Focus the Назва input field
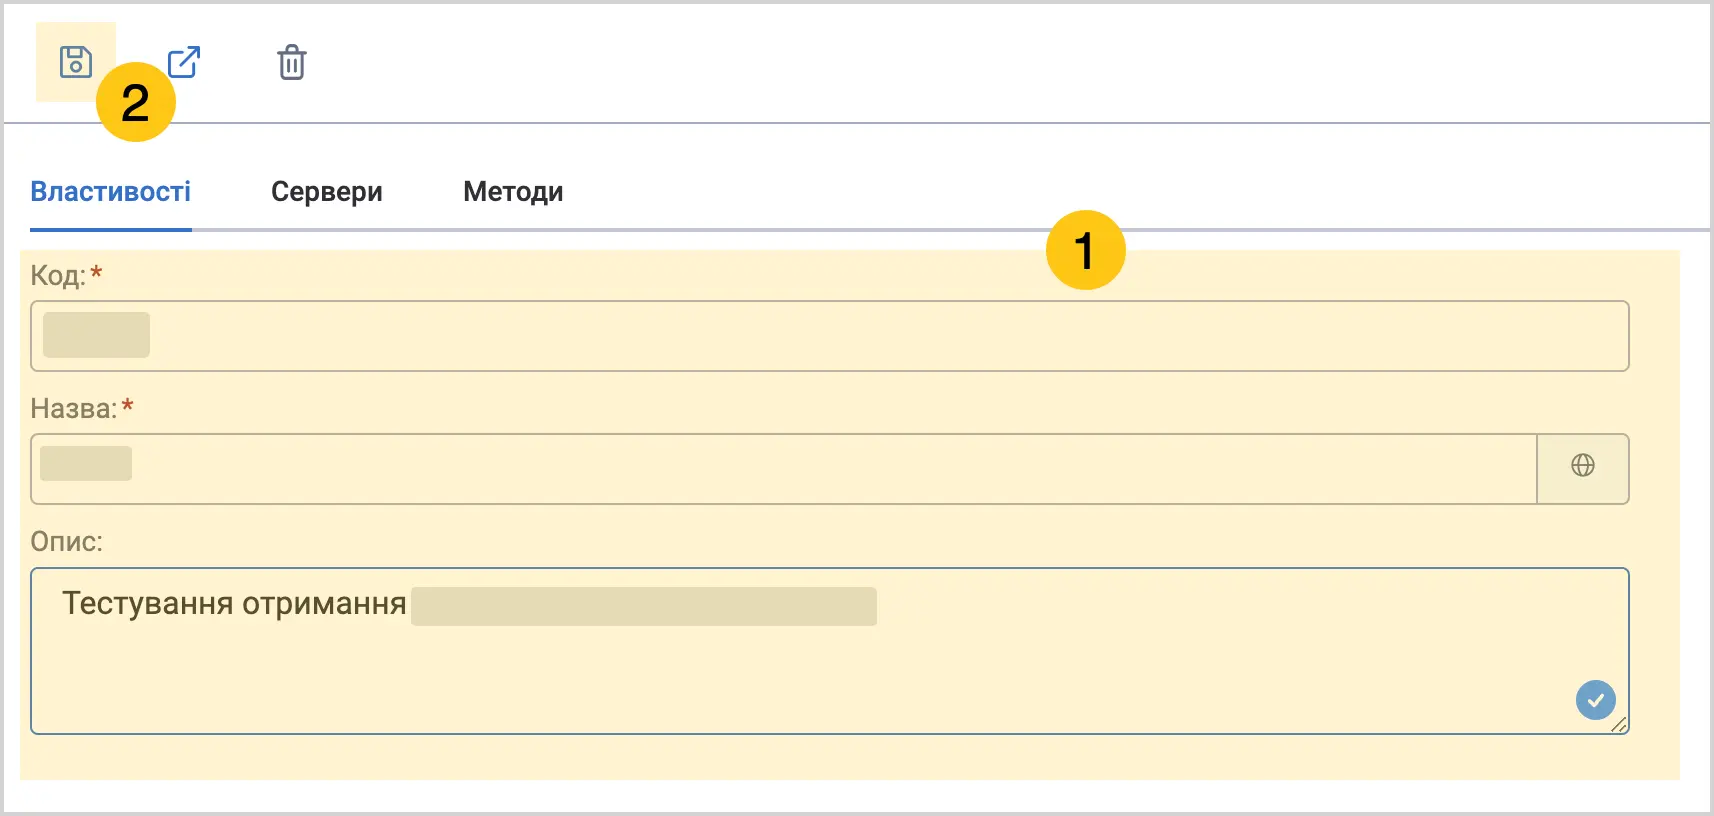Screen dimensions: 1714x816 coord(784,469)
